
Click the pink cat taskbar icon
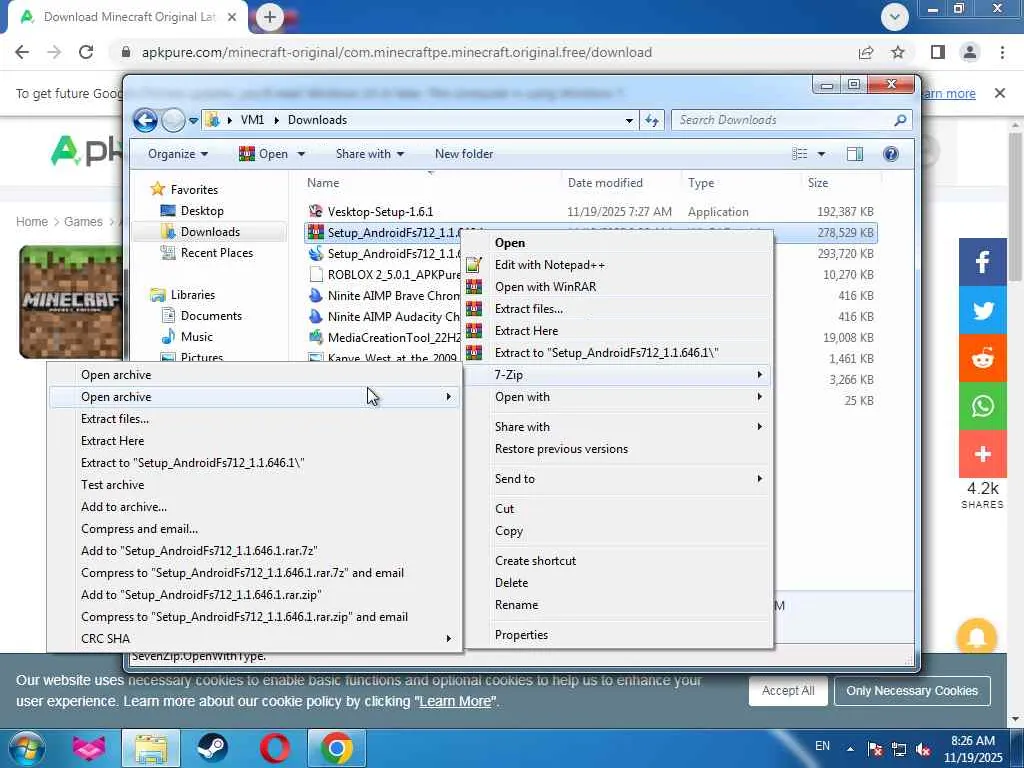click(x=89, y=748)
